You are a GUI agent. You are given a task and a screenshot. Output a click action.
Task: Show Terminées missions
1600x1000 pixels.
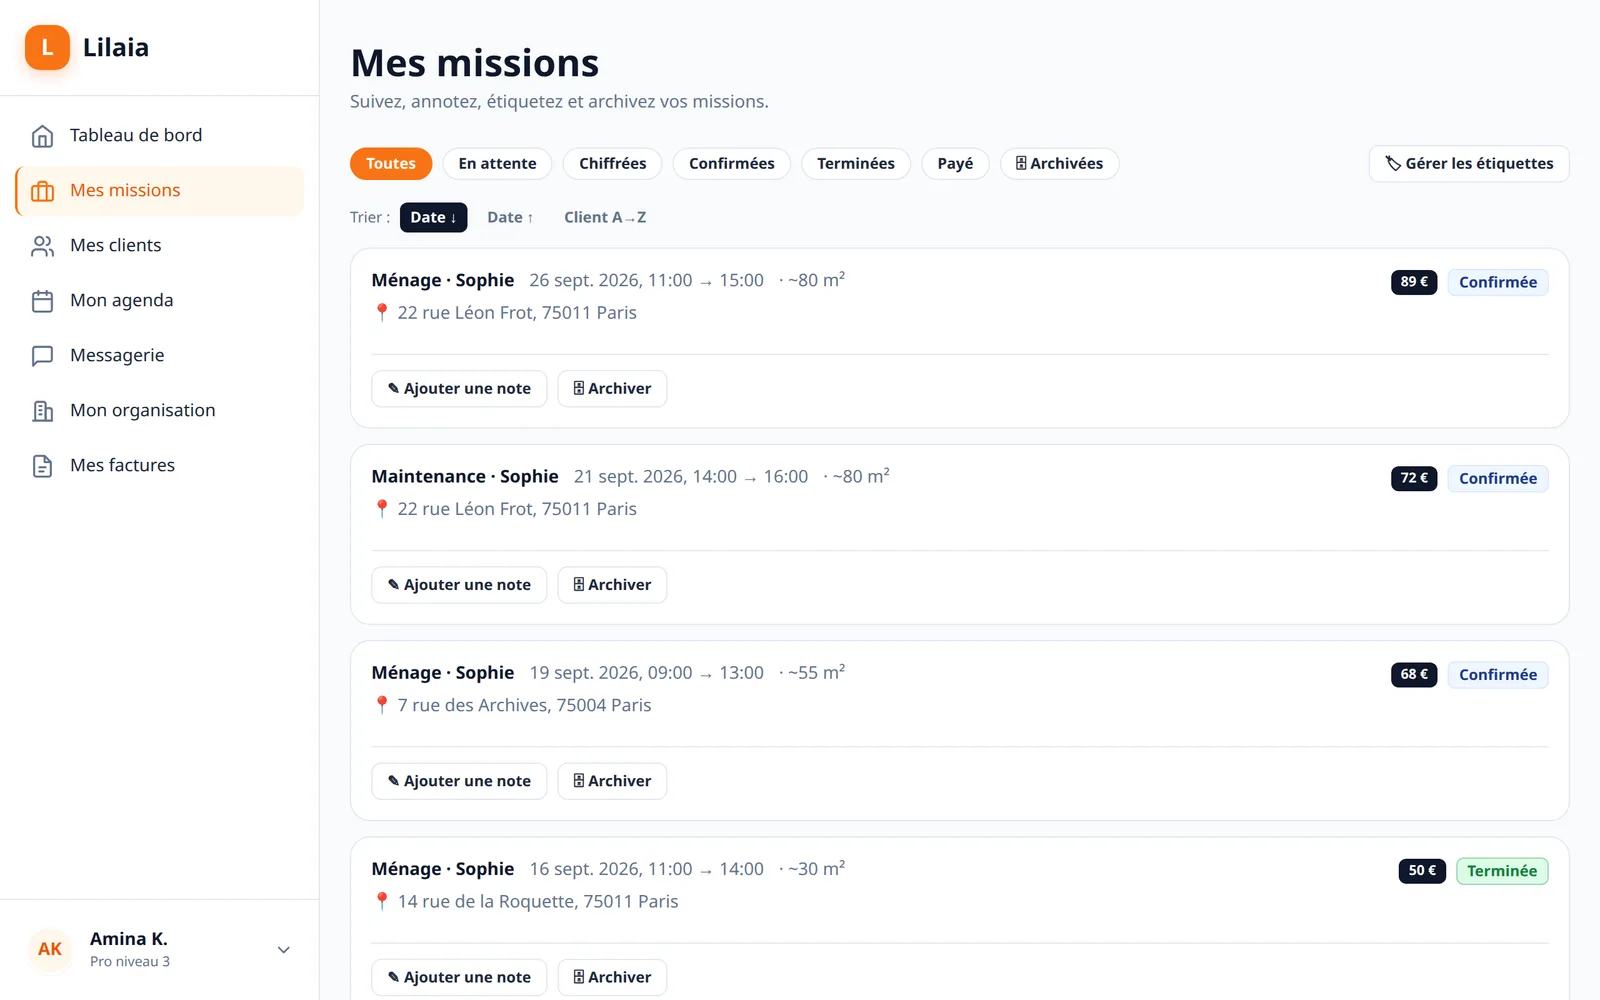tap(856, 164)
